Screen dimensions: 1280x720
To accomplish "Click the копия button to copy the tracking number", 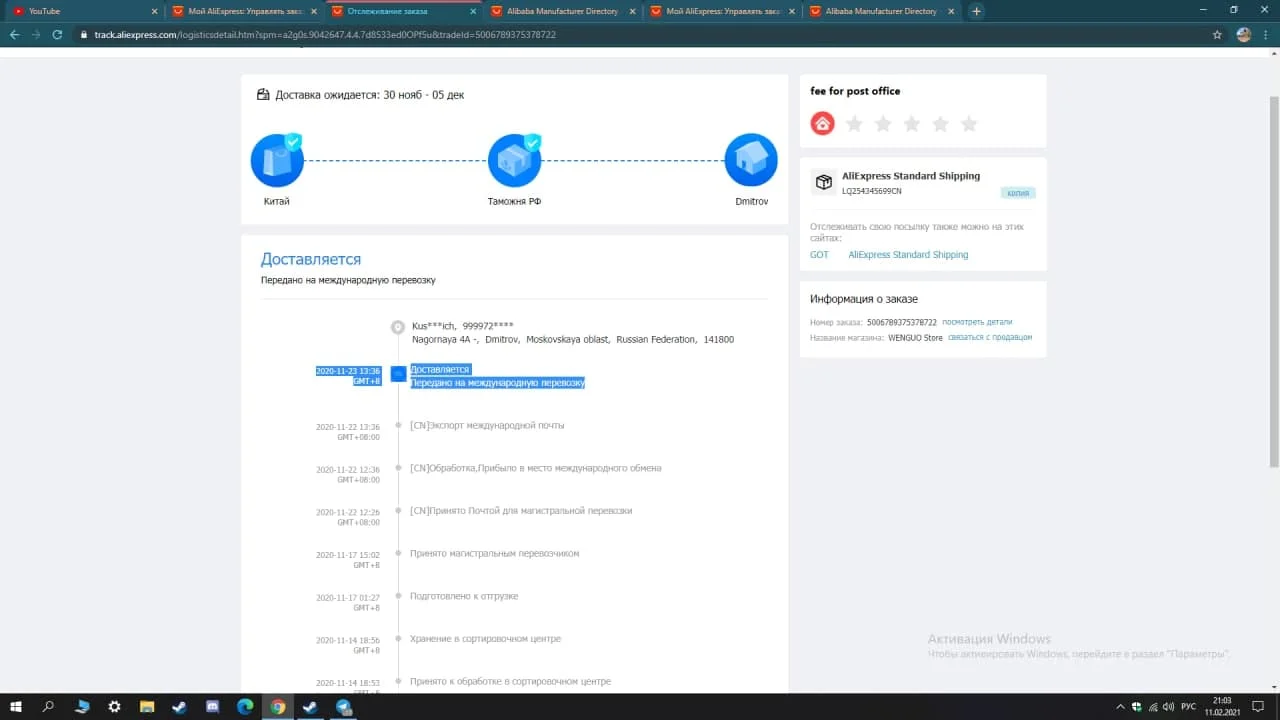I will pyautogui.click(x=1018, y=193).
